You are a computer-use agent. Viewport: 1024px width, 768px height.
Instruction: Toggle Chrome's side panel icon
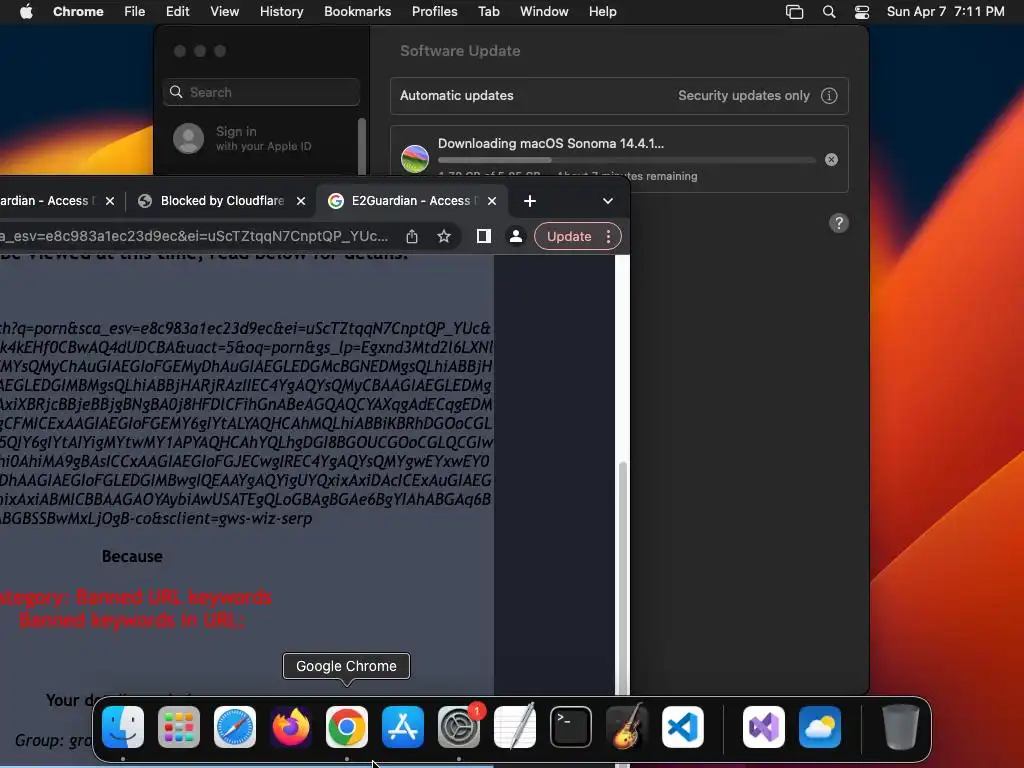(483, 236)
